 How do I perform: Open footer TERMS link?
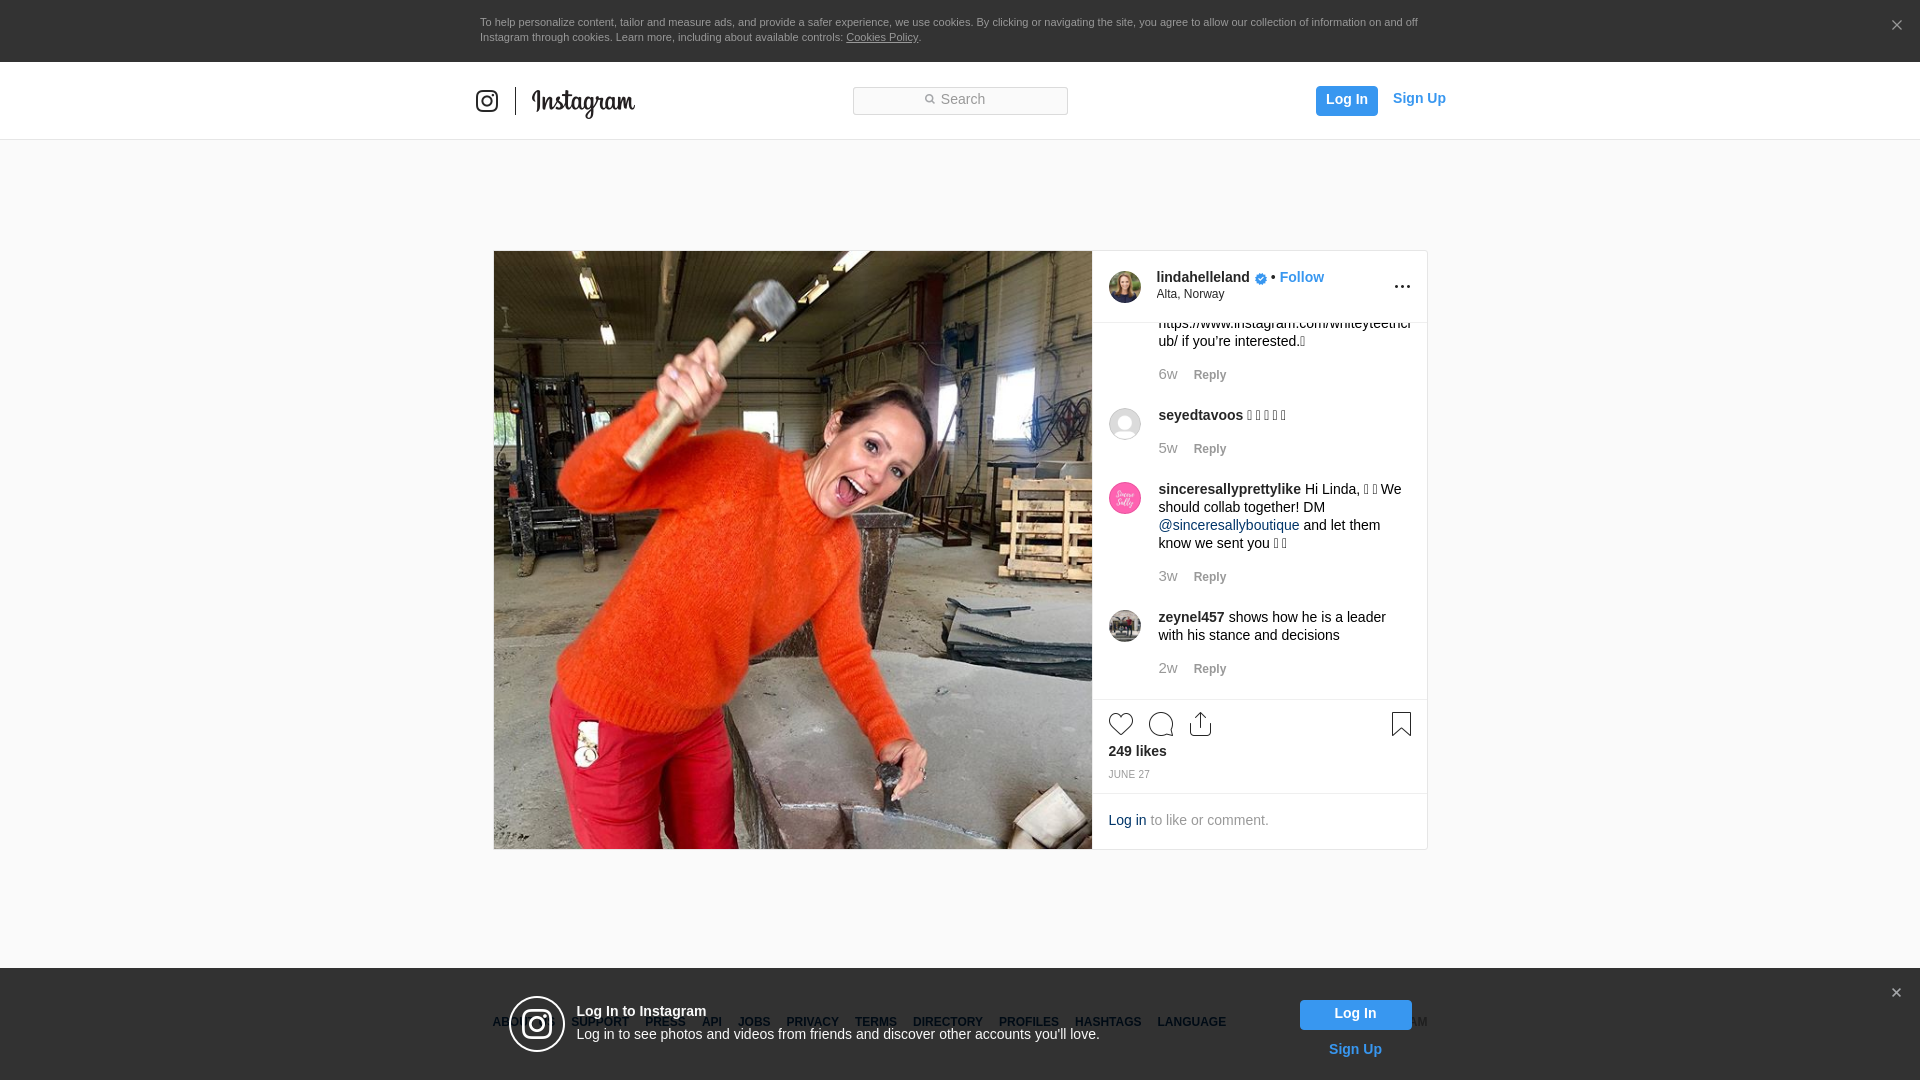tap(876, 1022)
